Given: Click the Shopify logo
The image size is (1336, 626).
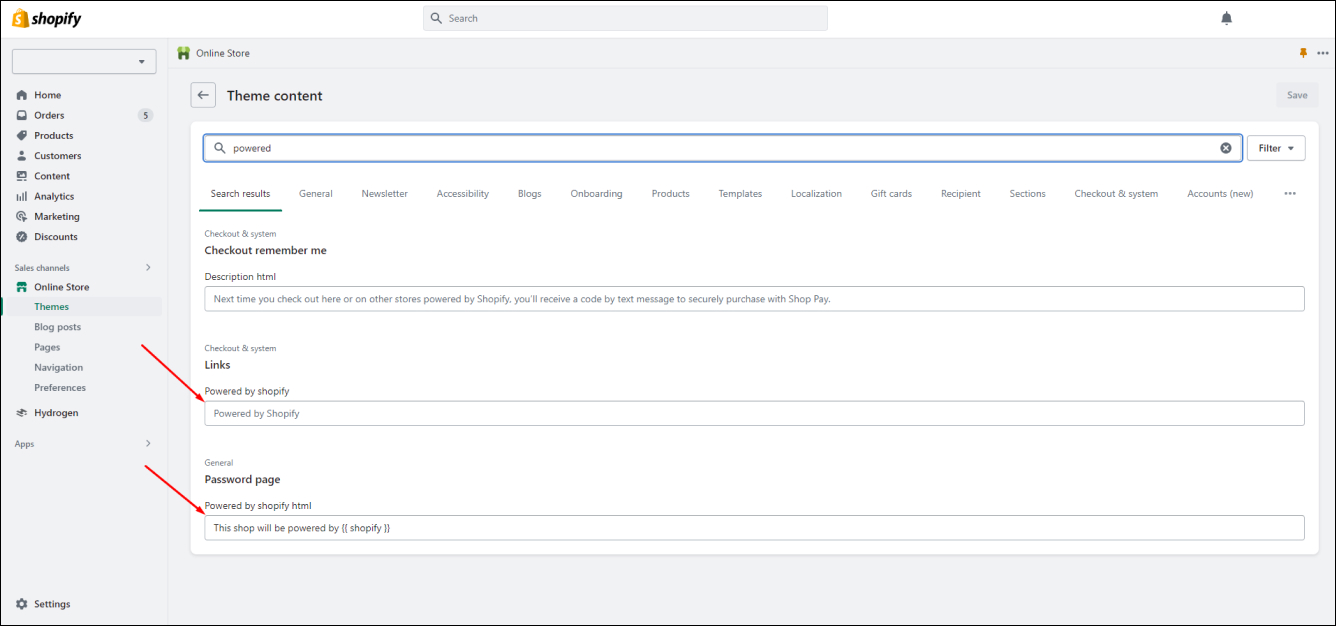Looking at the screenshot, I should (x=47, y=18).
